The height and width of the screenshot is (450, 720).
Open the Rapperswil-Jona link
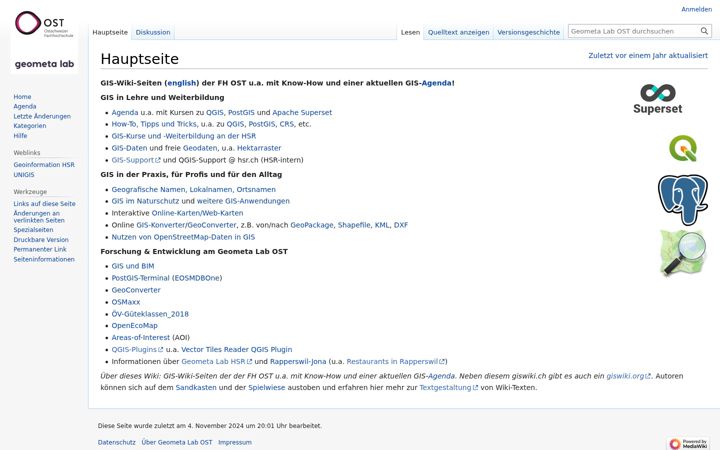click(x=298, y=361)
